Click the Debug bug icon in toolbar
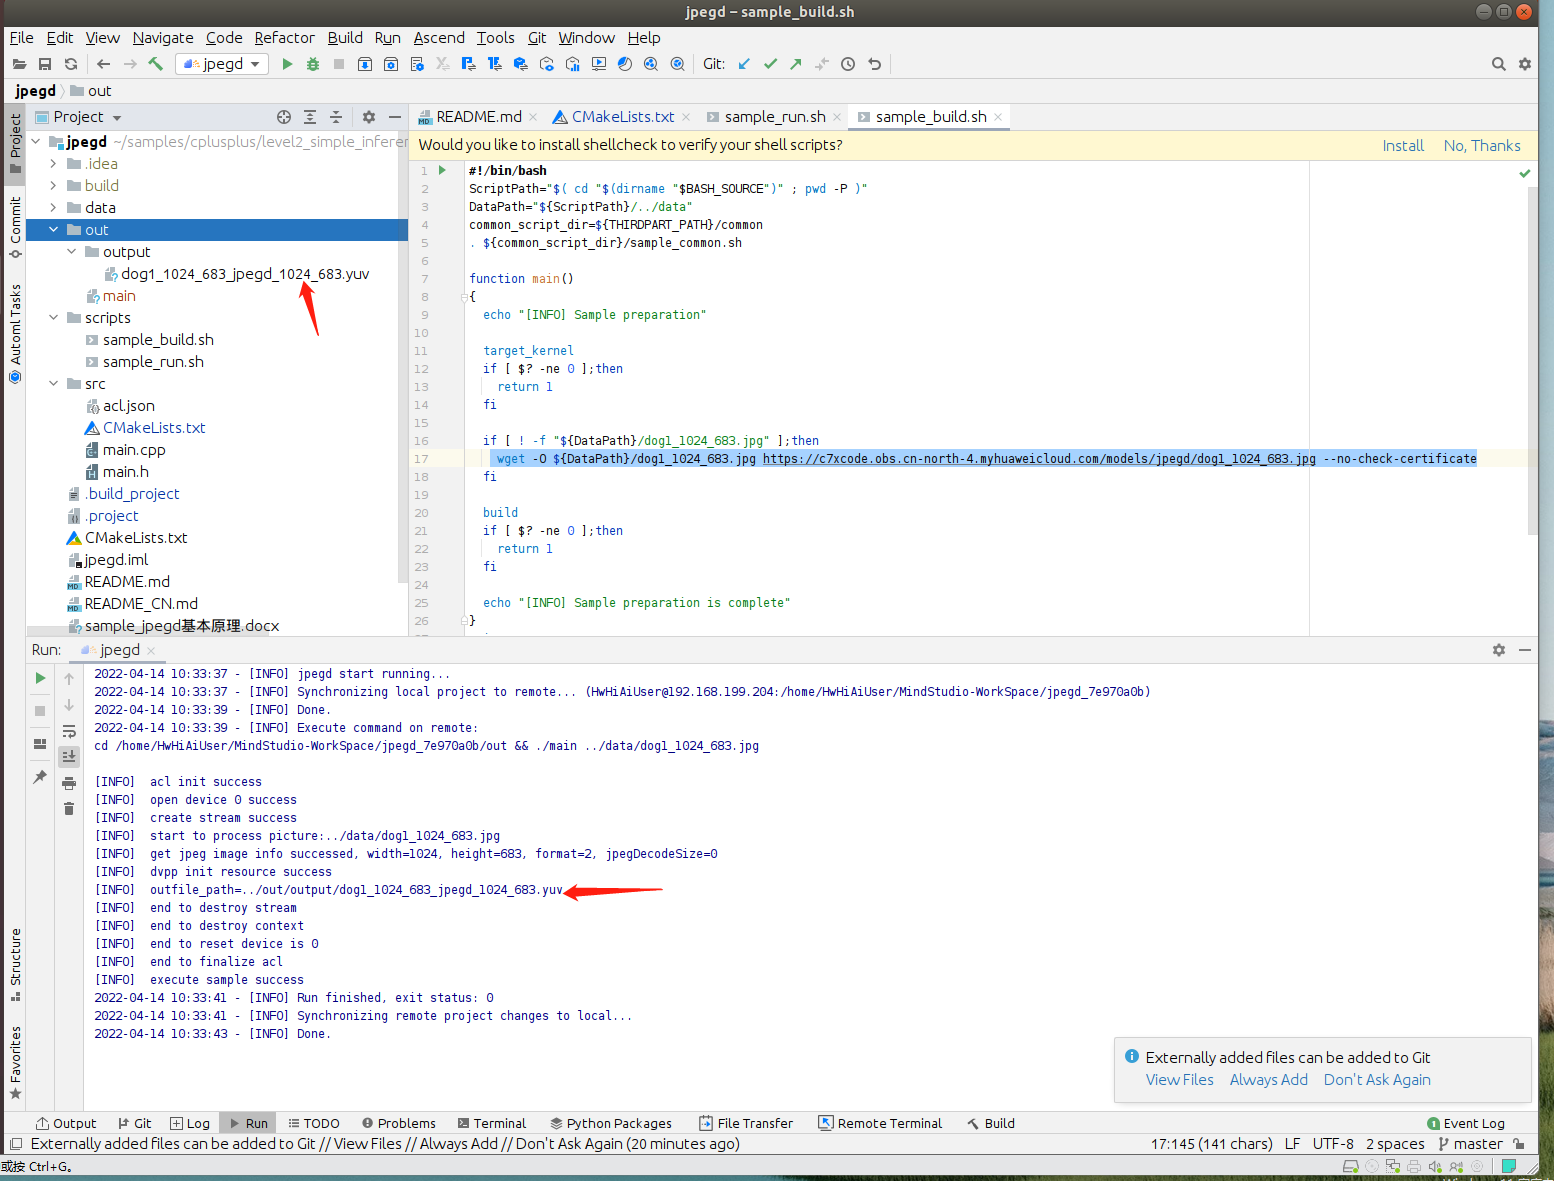 tap(313, 64)
